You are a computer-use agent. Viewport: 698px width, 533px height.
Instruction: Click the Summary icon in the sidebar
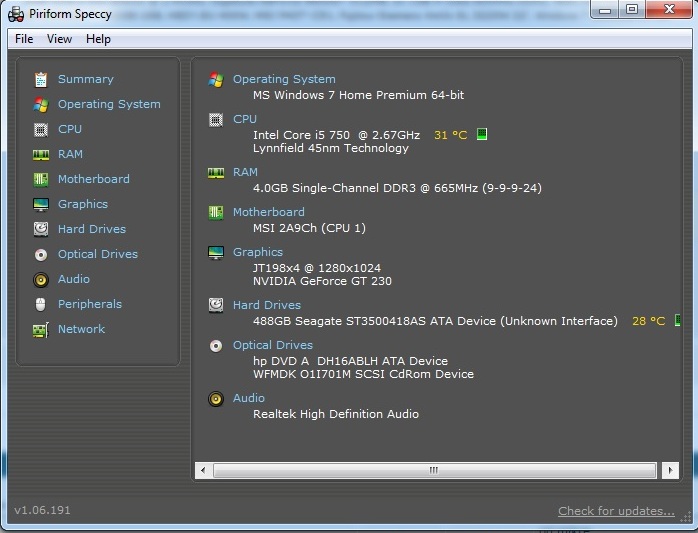click(40, 79)
